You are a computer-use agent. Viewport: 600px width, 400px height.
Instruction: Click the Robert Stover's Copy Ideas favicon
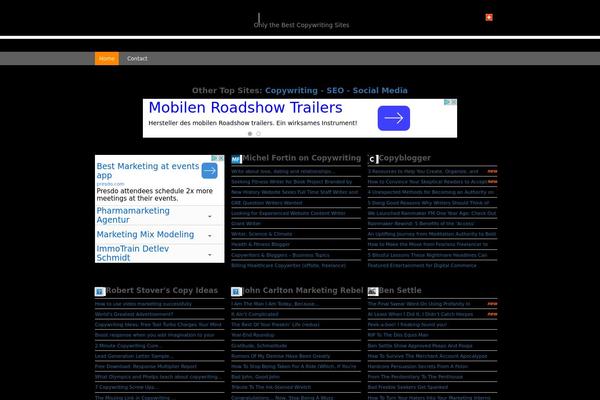coord(100,292)
